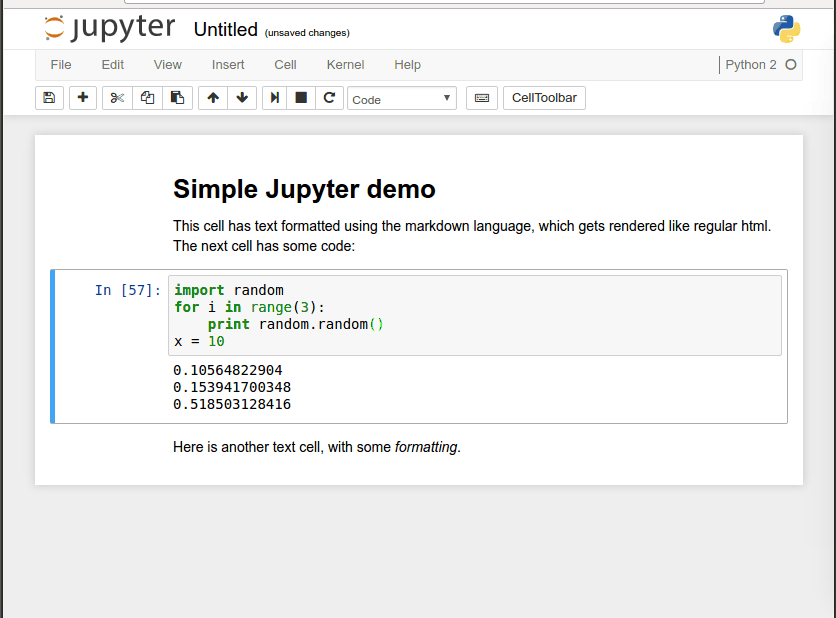Open the Help menu
This screenshot has width=836, height=618.
[x=407, y=65]
